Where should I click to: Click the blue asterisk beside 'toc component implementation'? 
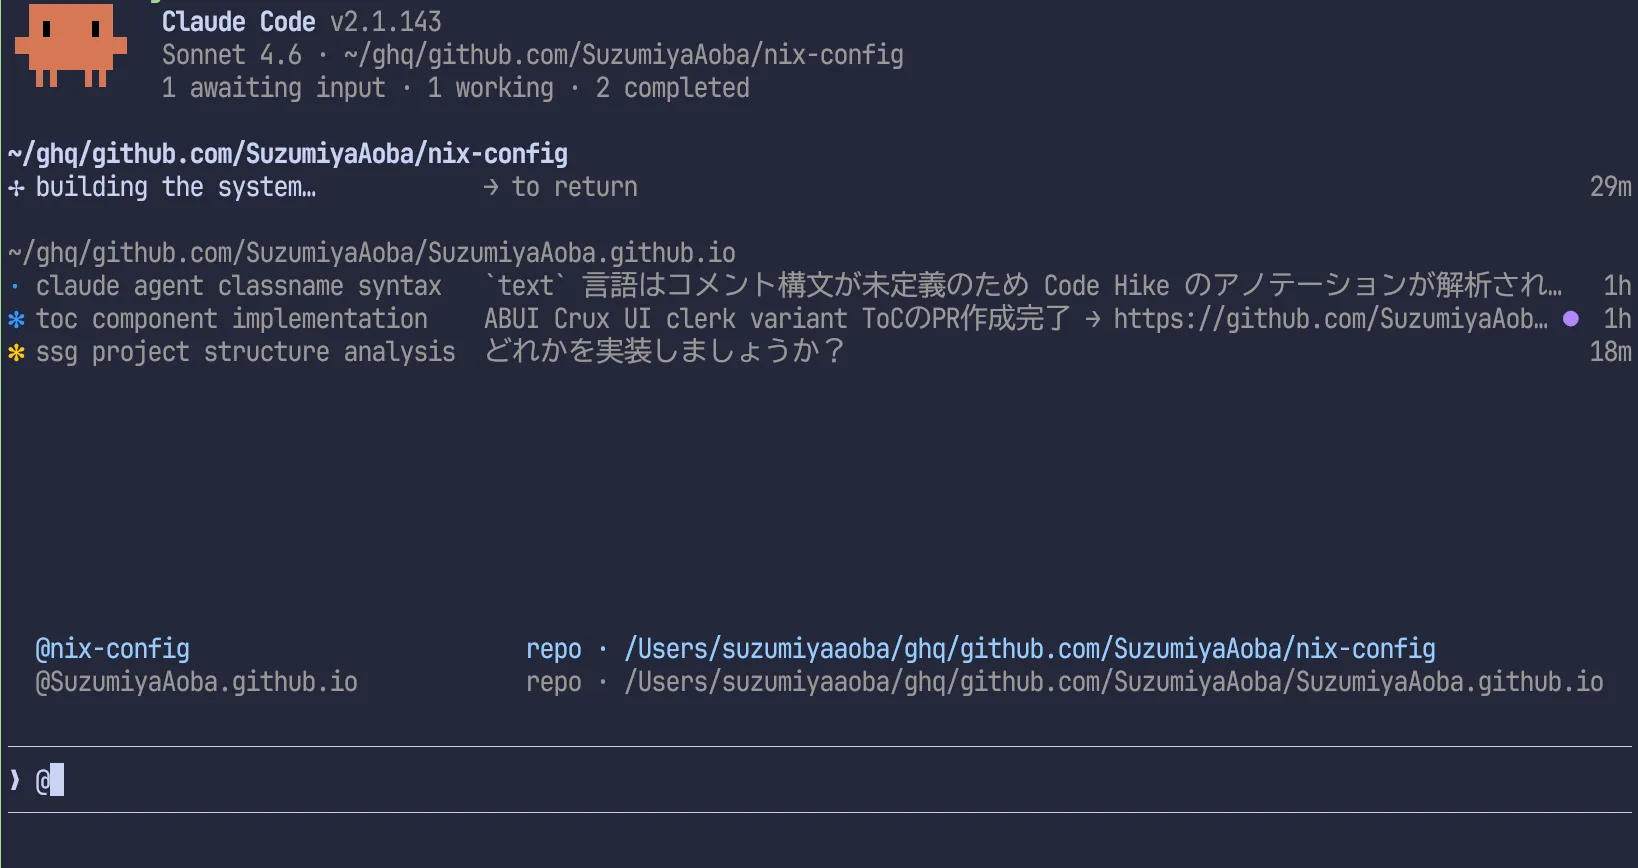point(16,319)
